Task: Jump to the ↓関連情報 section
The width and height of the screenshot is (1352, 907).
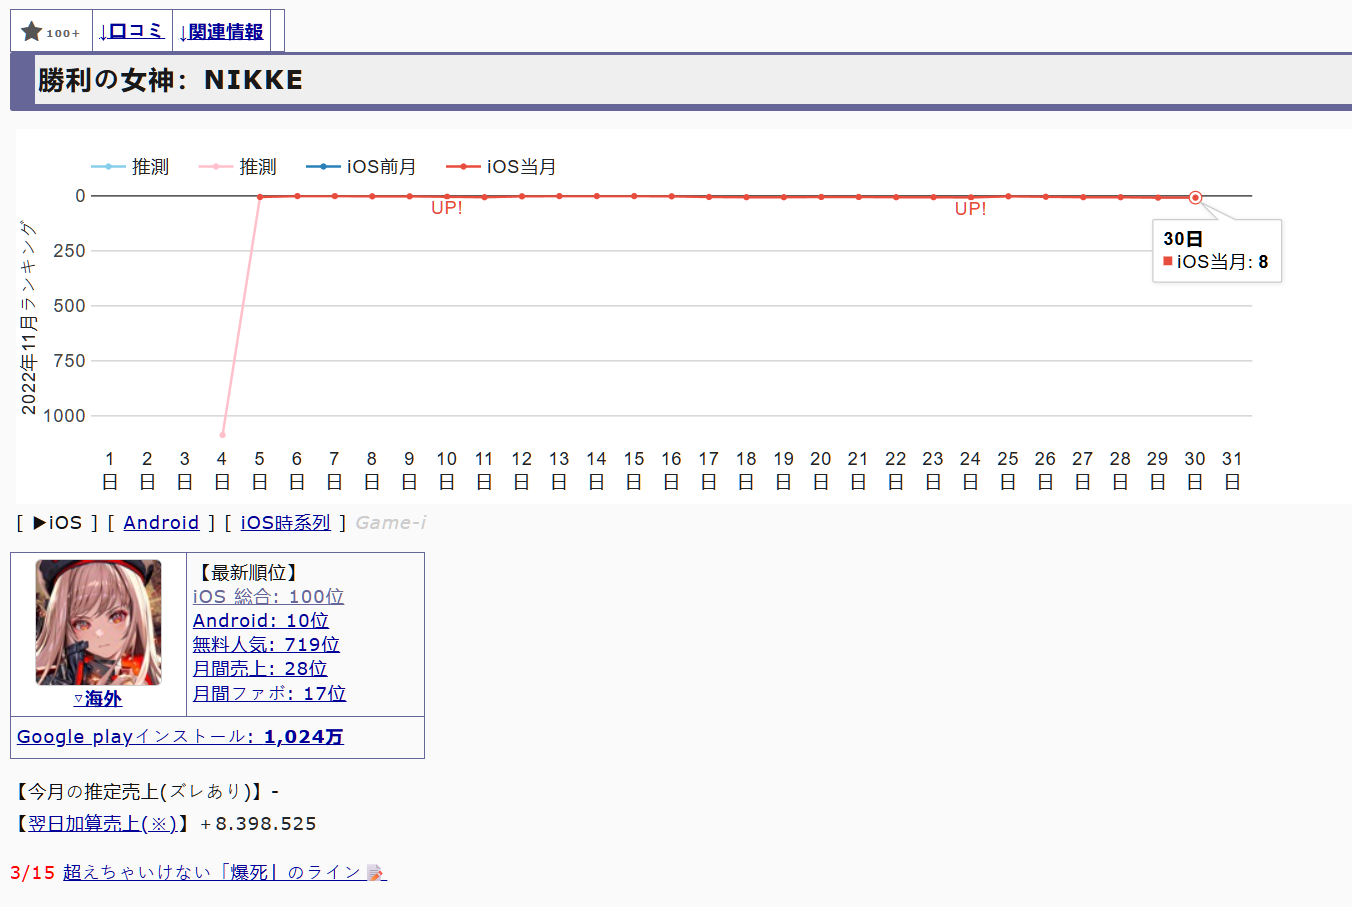Action: (221, 32)
